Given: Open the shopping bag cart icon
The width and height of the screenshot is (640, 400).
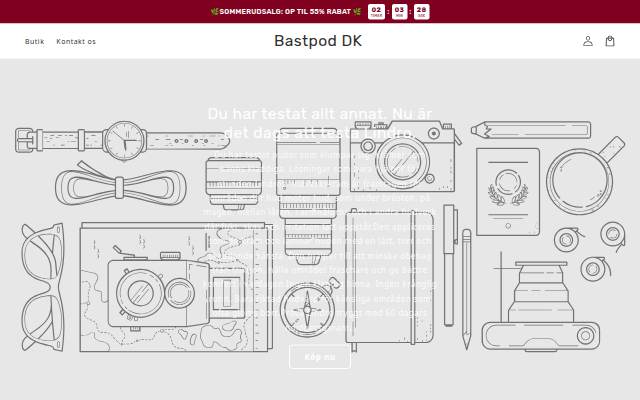Looking at the screenshot, I should click(x=610, y=41).
